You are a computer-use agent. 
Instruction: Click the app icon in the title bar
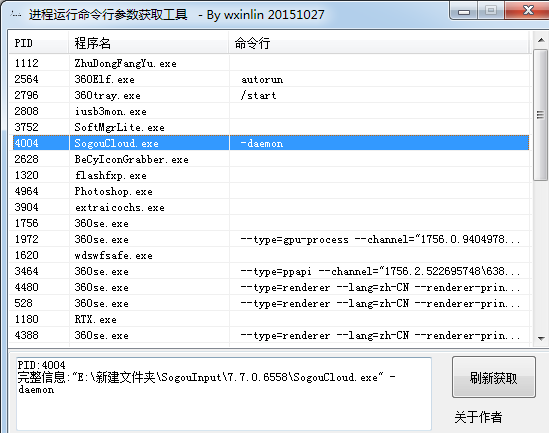tap(16, 14)
